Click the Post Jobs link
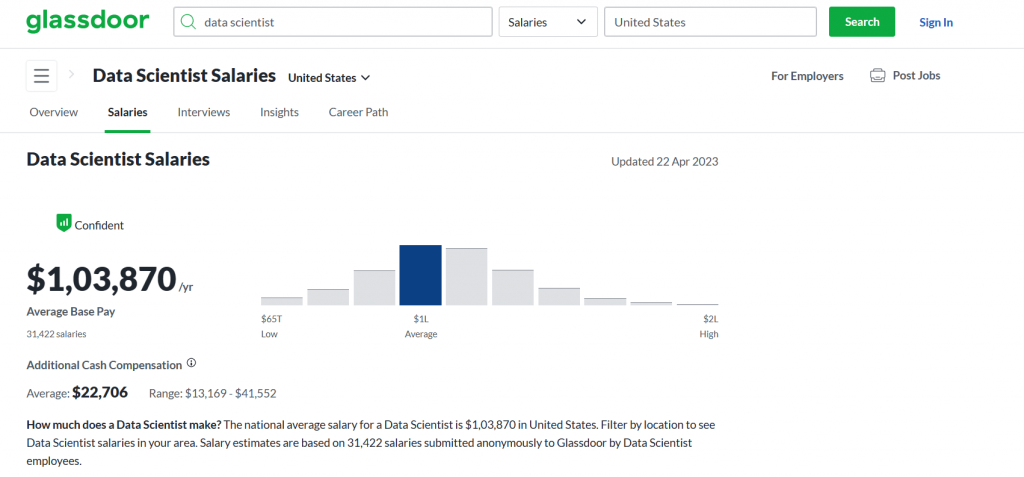The image size is (1024, 477). click(916, 76)
